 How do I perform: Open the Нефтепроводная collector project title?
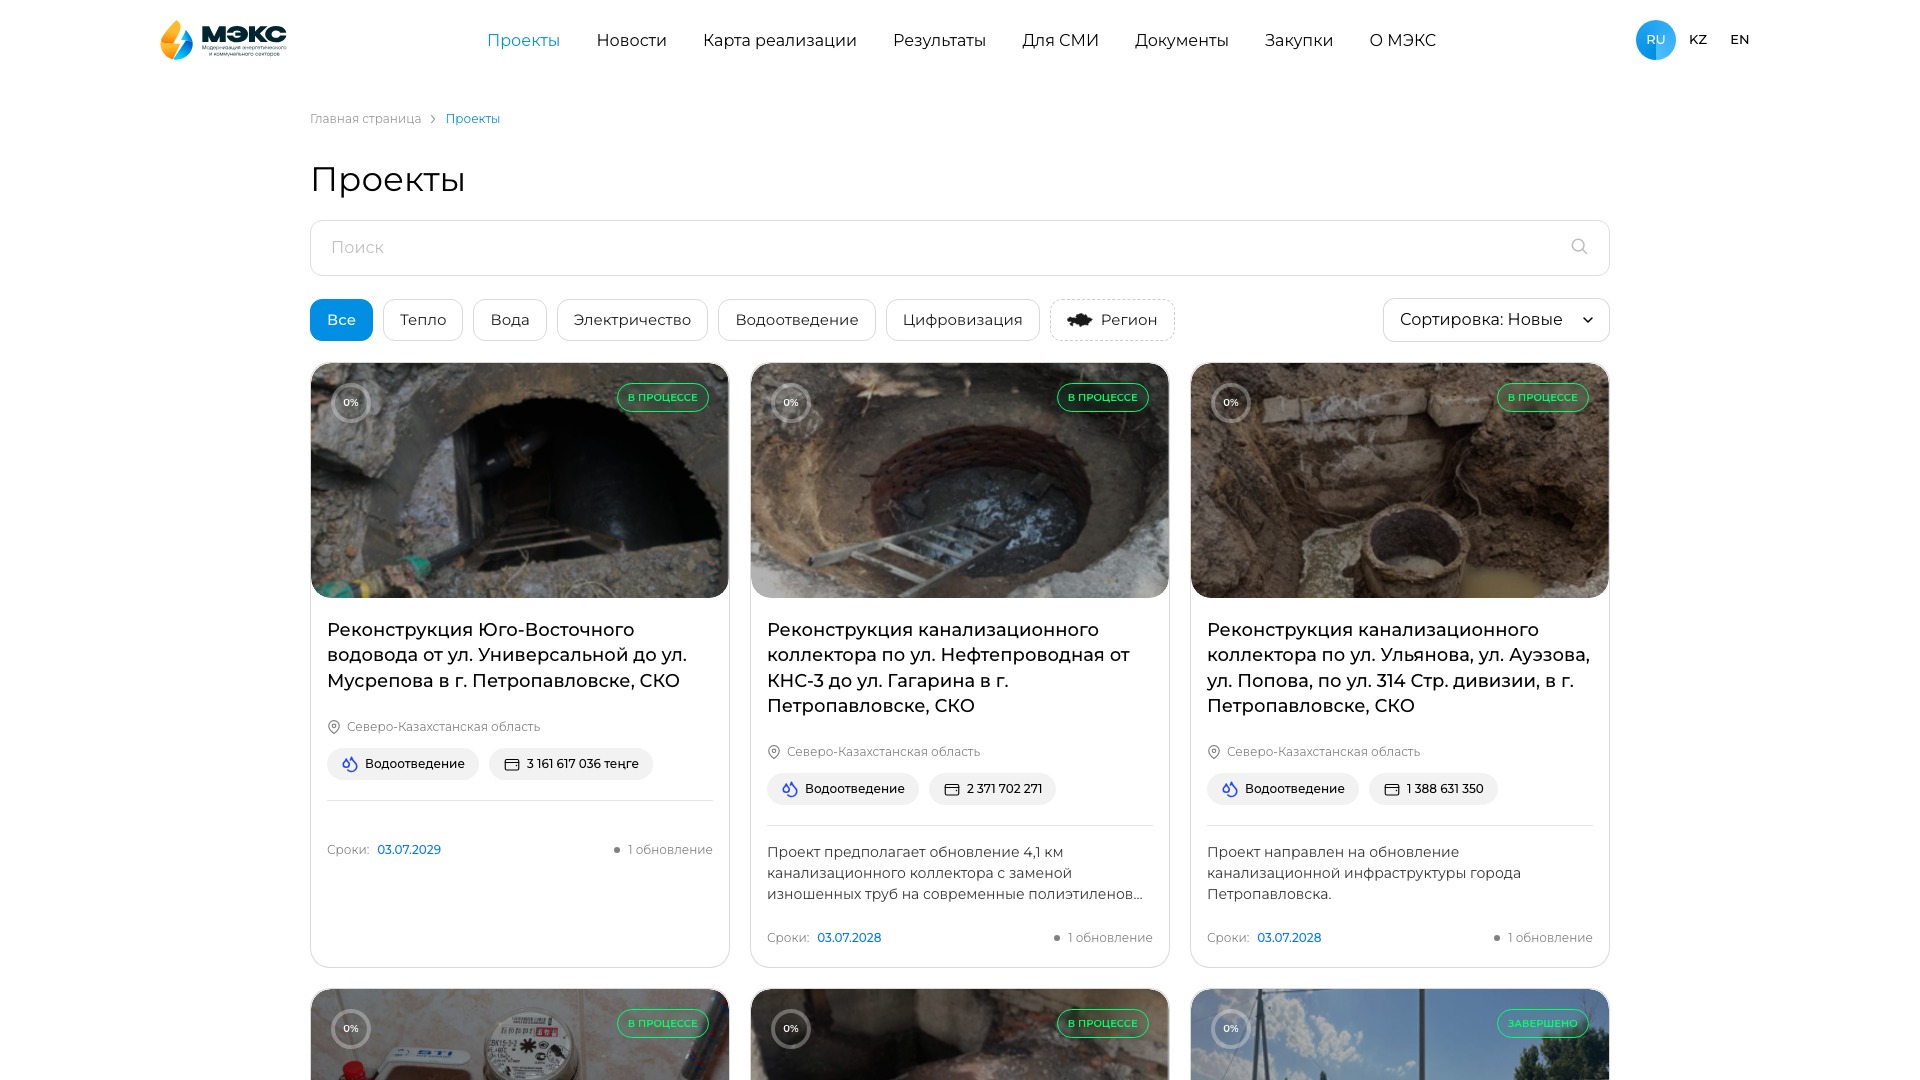pyautogui.click(x=948, y=668)
